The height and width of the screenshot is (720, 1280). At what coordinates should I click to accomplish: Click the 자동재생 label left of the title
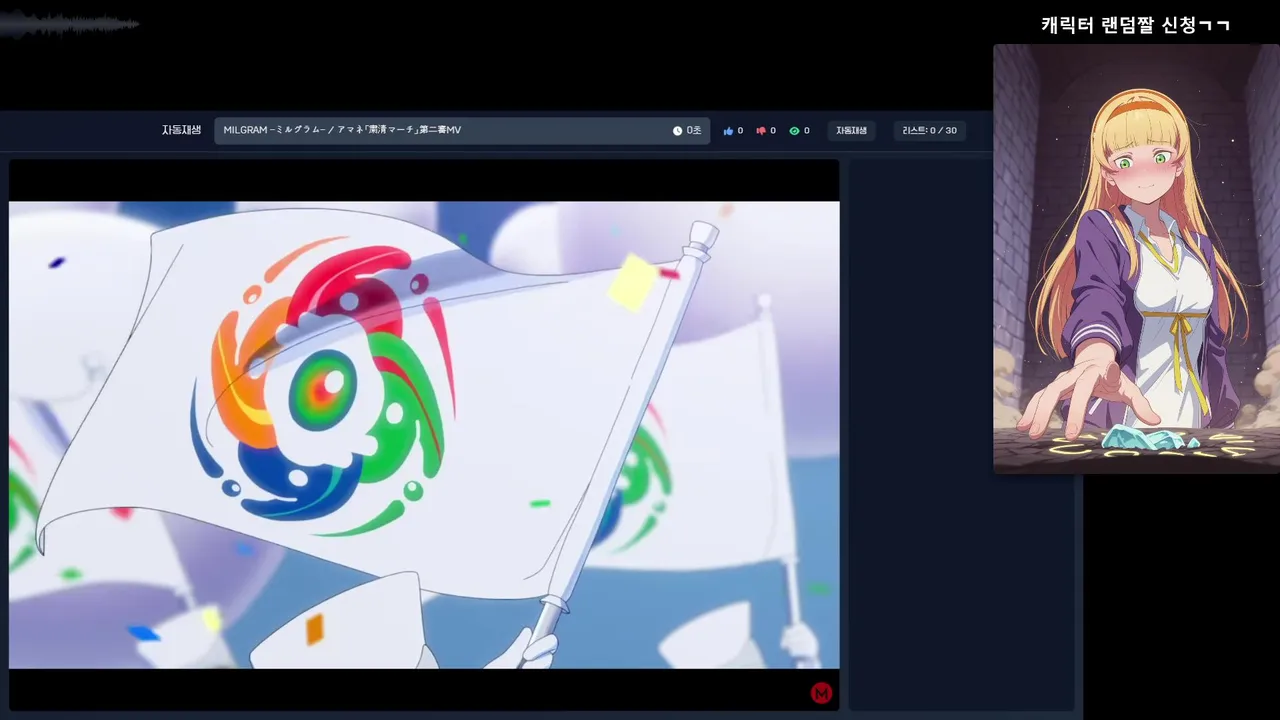tap(181, 130)
